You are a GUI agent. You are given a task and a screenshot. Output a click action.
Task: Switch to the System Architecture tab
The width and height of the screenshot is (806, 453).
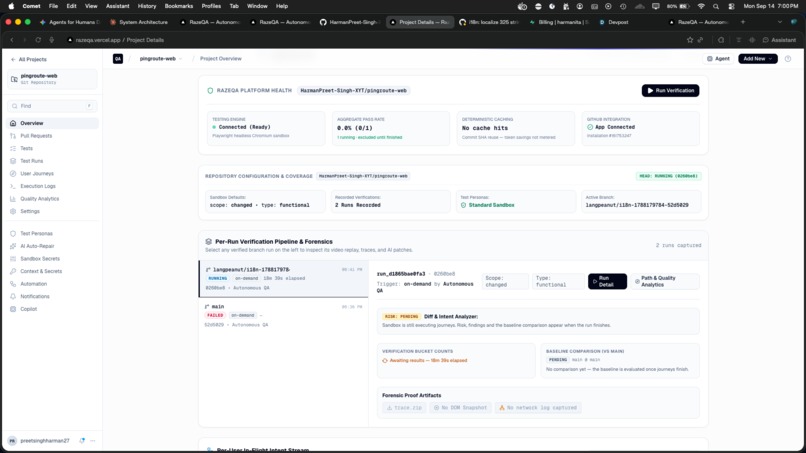pos(139,22)
